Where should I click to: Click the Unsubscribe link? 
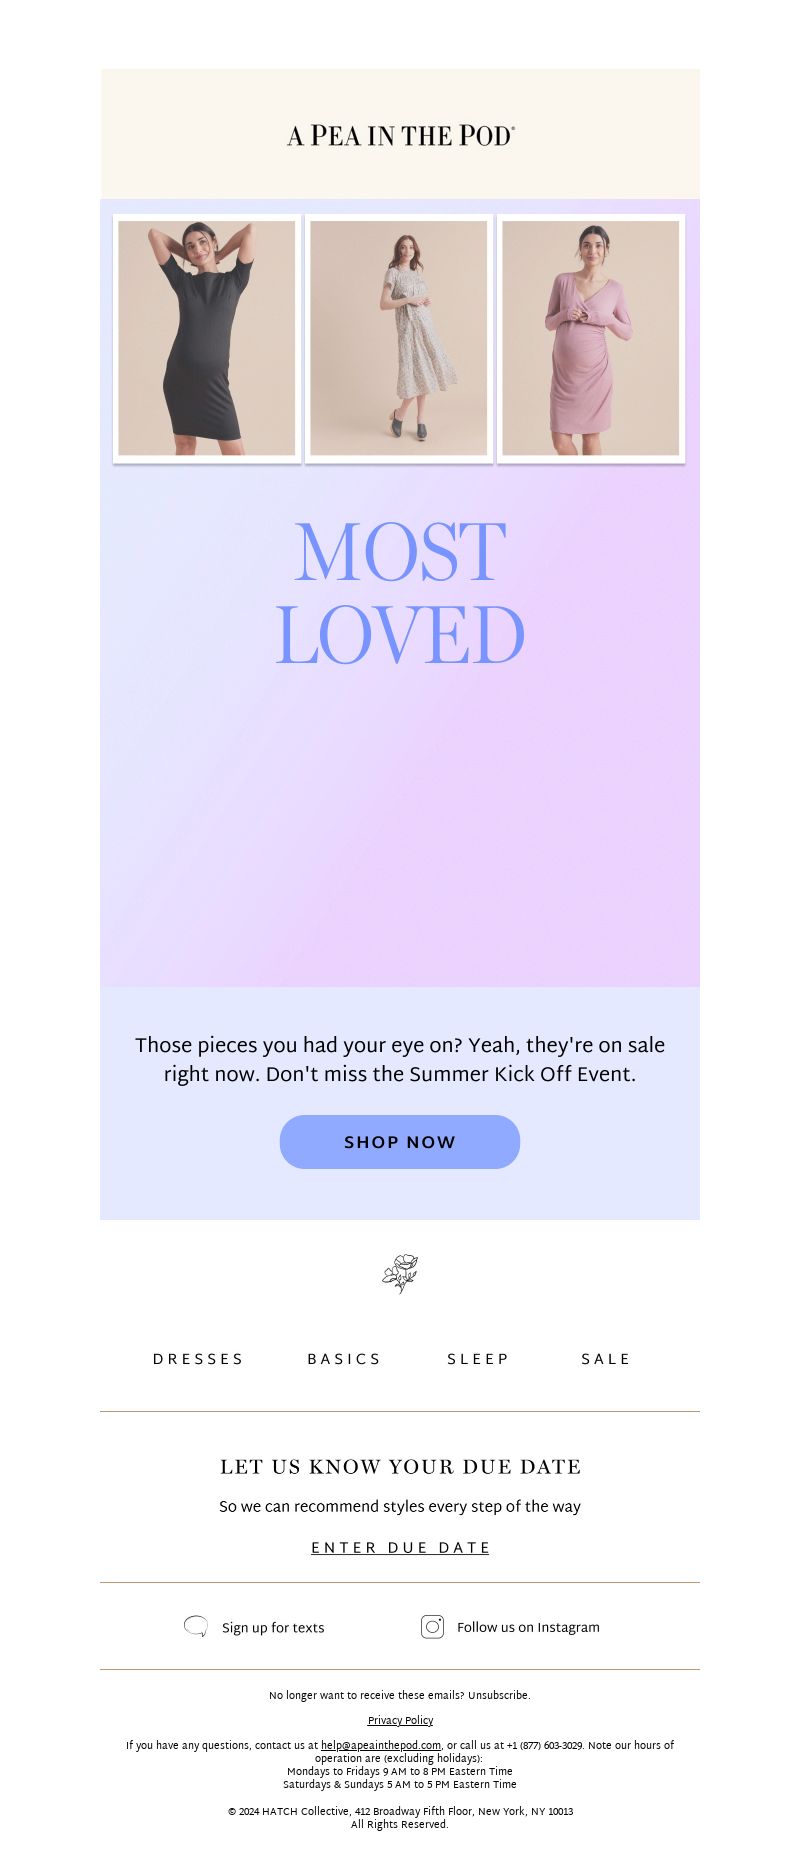[498, 1695]
